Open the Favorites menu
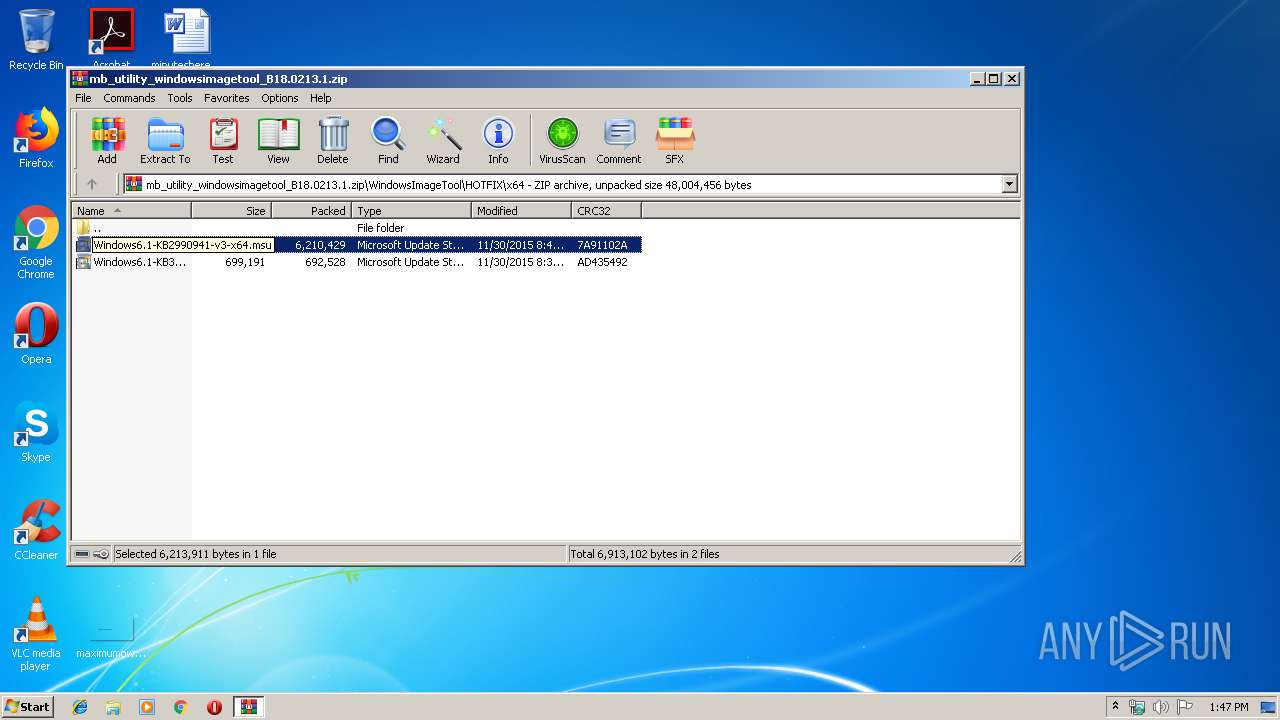The image size is (1280, 720). point(227,98)
